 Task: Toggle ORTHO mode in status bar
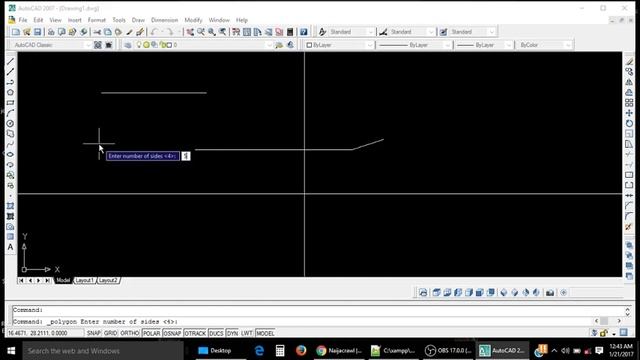[x=130, y=333]
